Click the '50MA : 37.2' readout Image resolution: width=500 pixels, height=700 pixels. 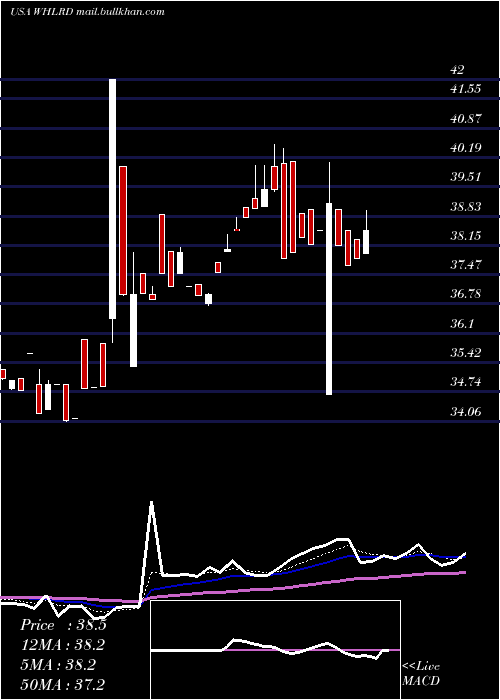63,684
